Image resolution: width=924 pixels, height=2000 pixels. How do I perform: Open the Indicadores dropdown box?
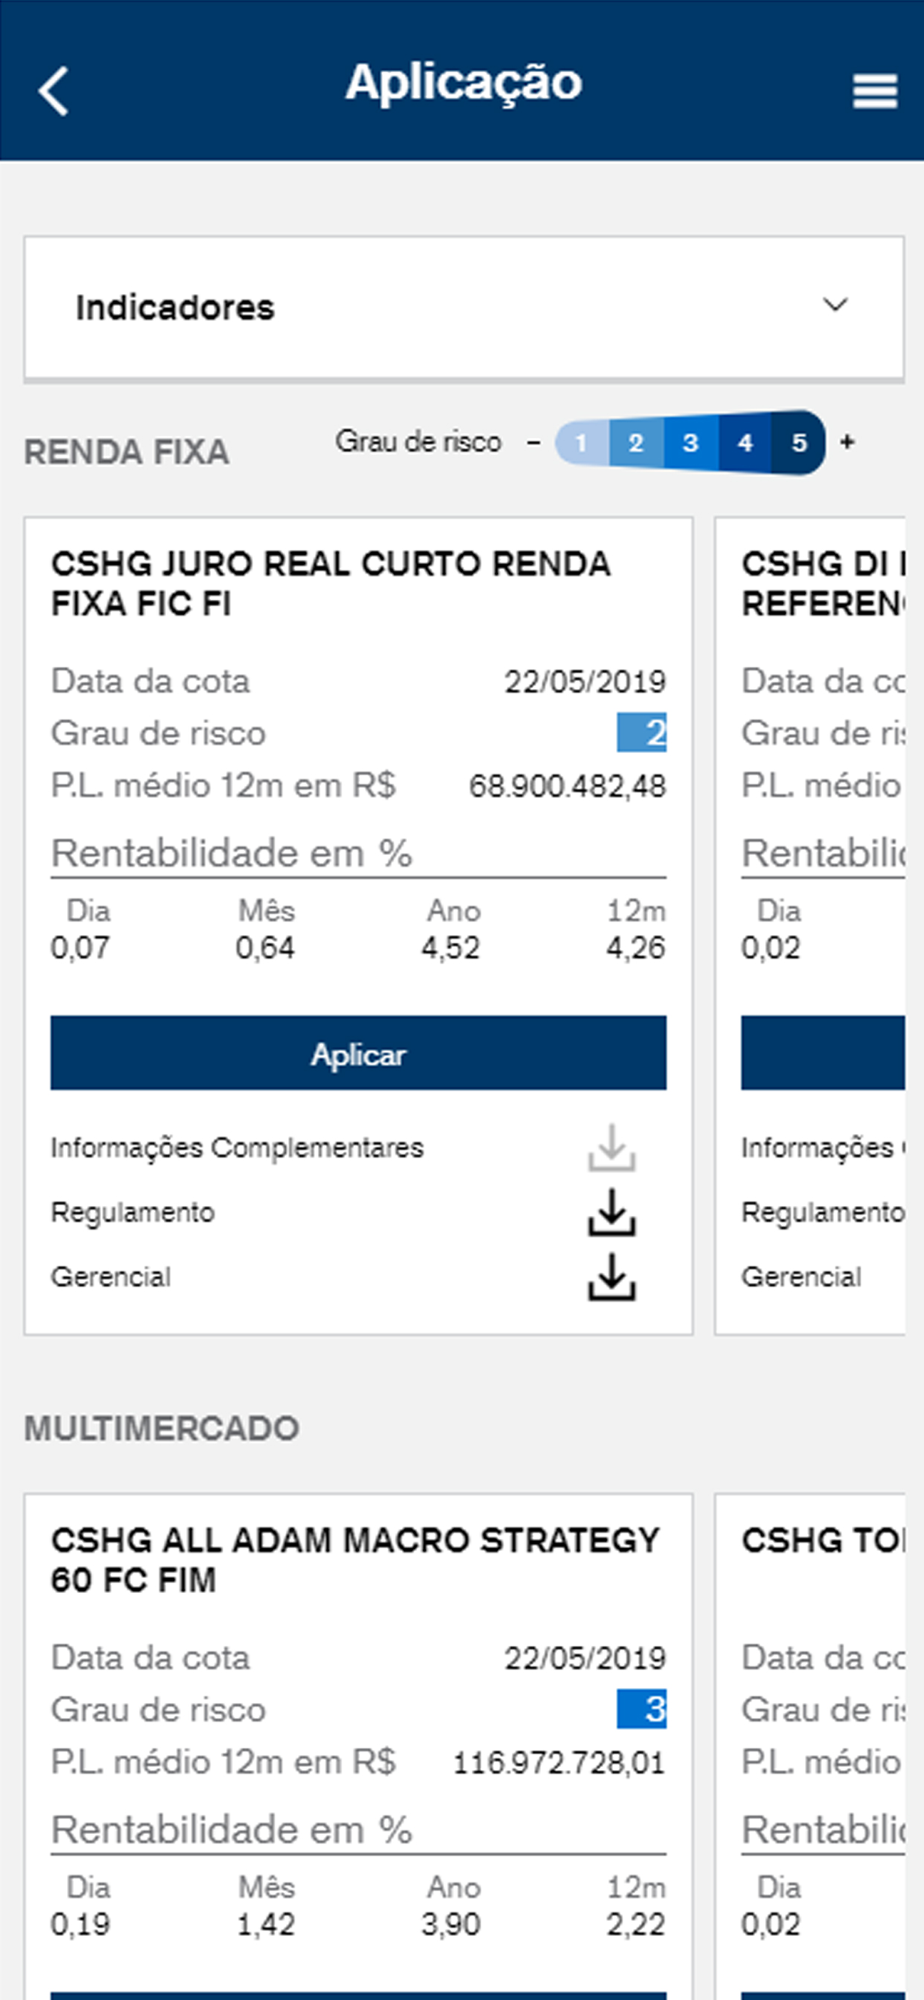(x=464, y=308)
